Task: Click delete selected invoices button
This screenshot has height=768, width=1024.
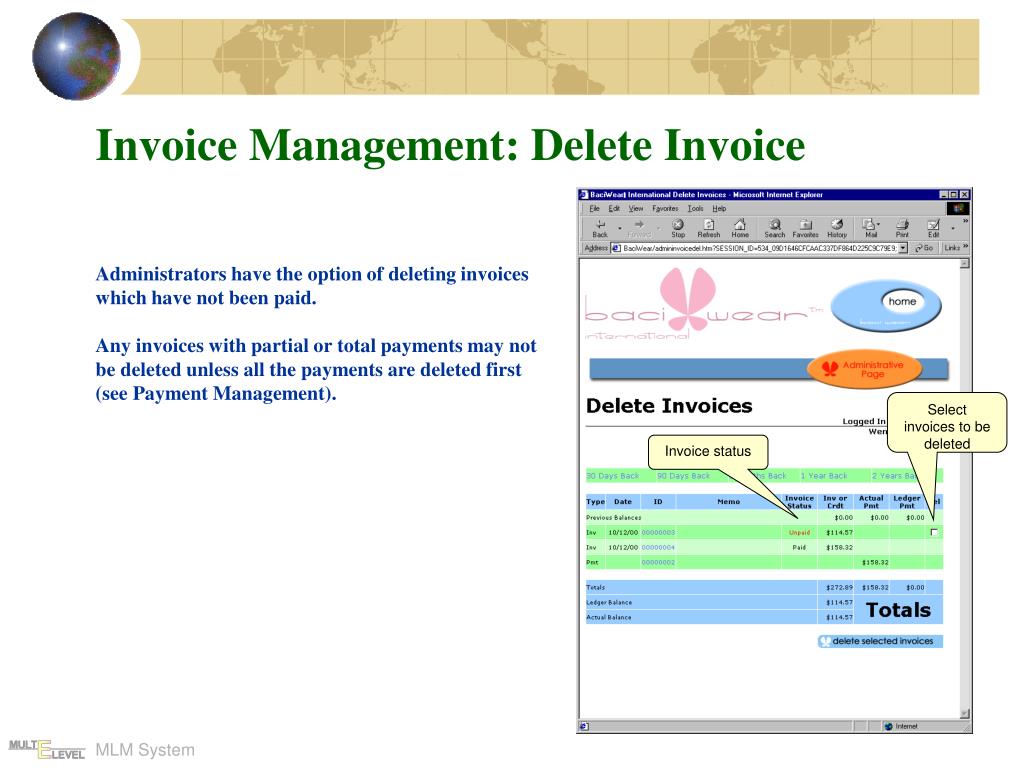Action: [x=880, y=641]
